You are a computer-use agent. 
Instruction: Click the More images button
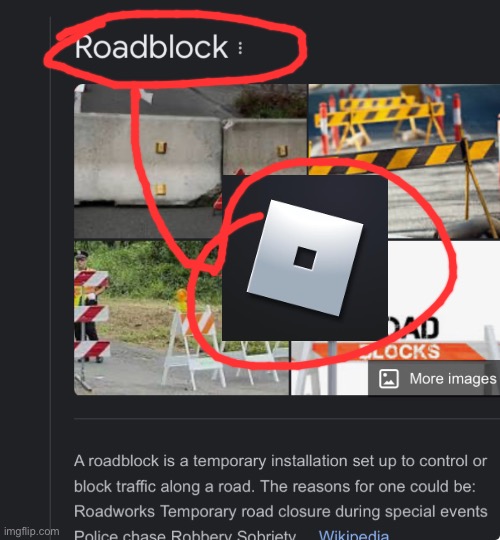[435, 379]
